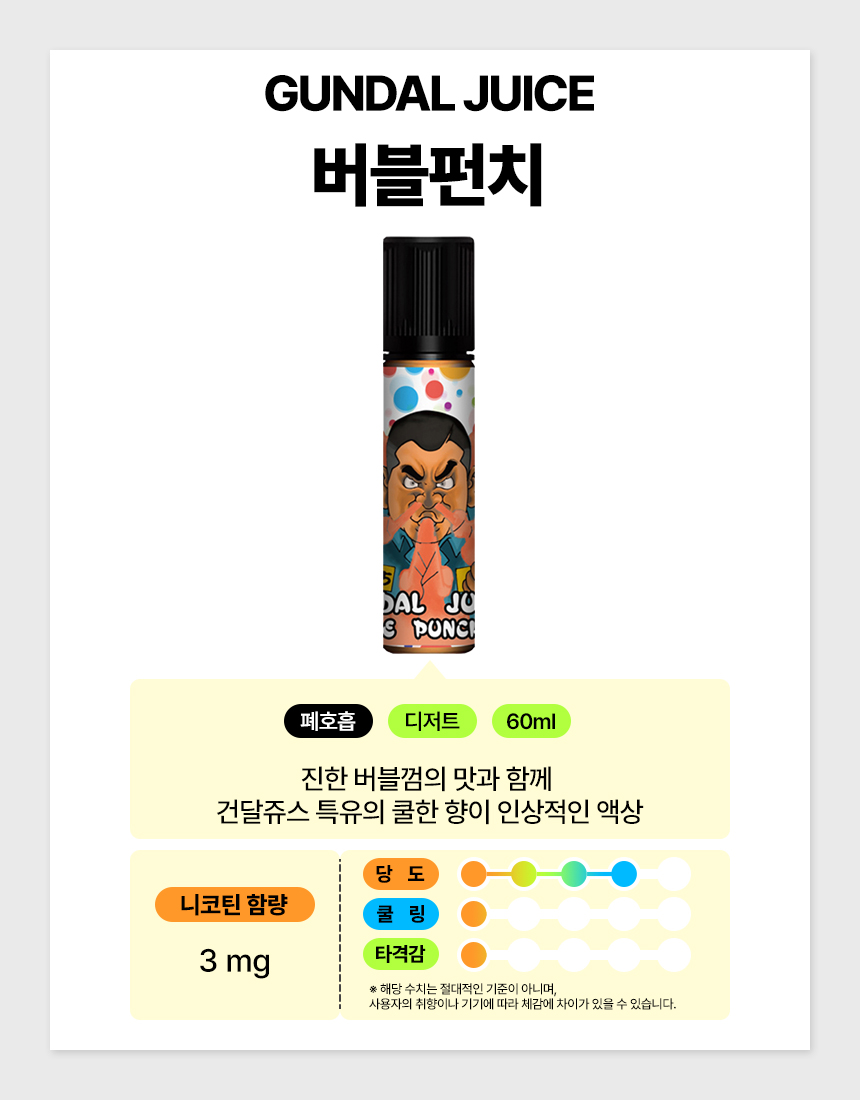
Task: Select the 타격감 green label
Action: pyautogui.click(x=401, y=954)
